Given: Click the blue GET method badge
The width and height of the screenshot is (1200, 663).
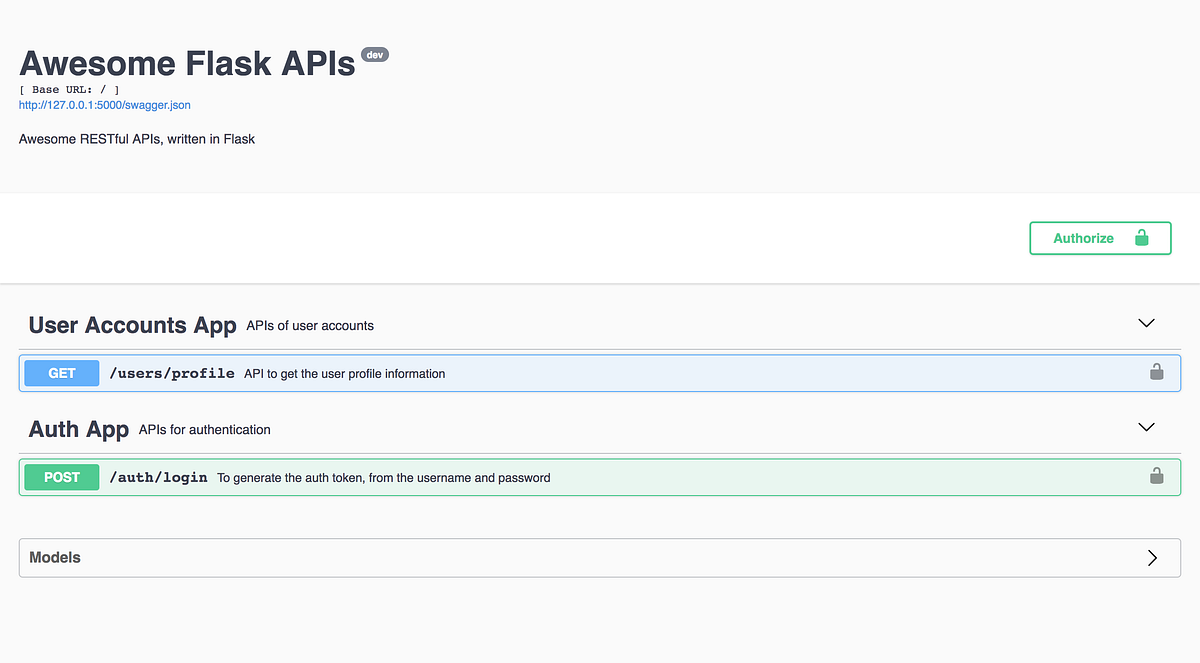Looking at the screenshot, I should tap(61, 373).
